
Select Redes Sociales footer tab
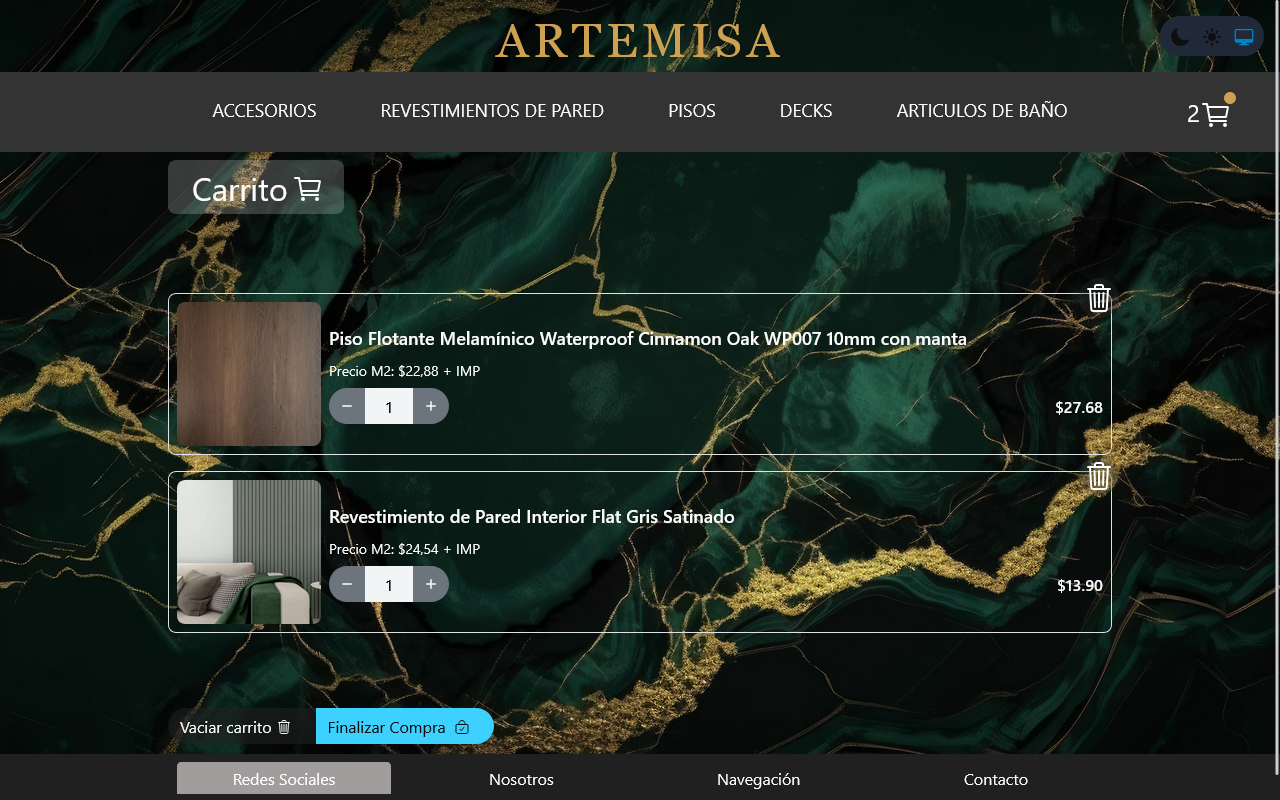pyautogui.click(x=284, y=779)
